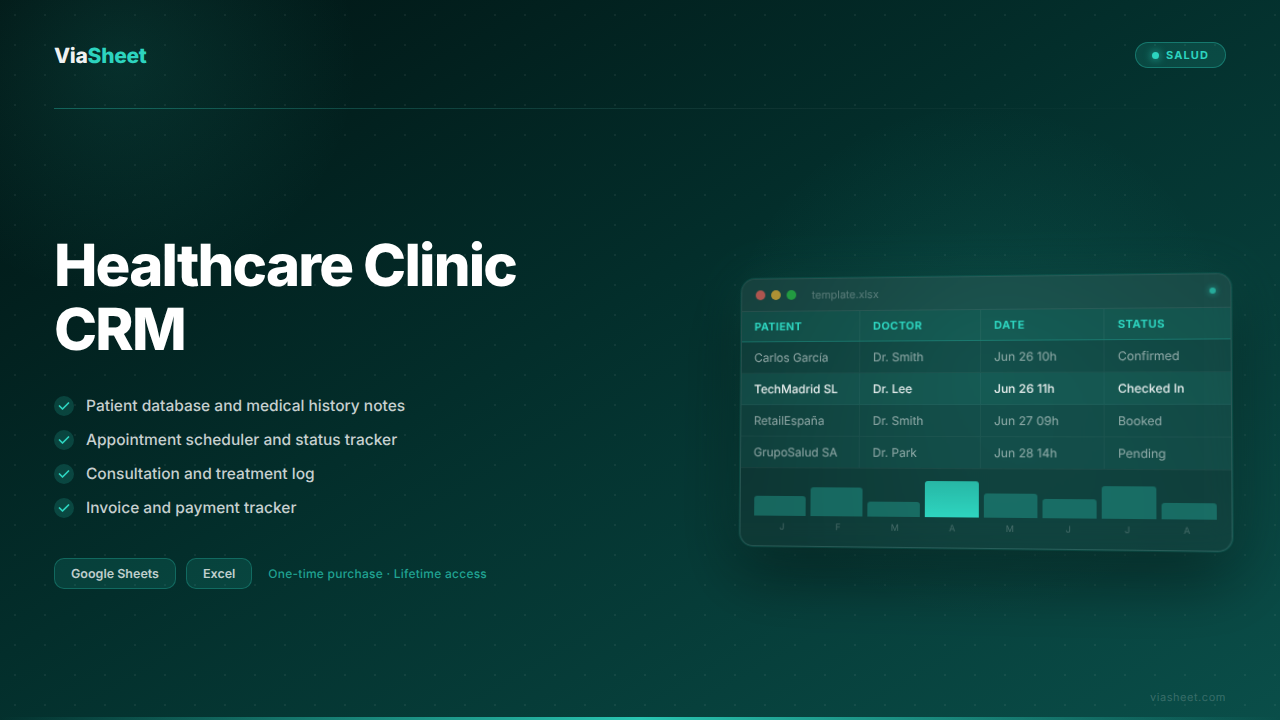This screenshot has width=1280, height=720.
Task: Click the yellow window dot in template.xlsx
Action: point(776,295)
